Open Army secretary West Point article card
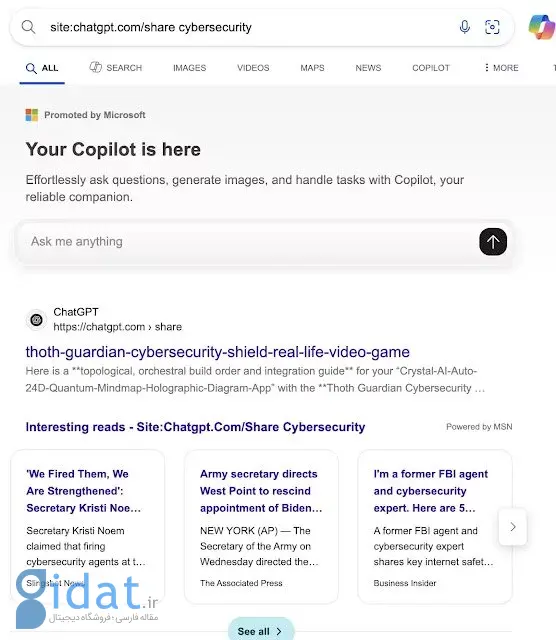This screenshot has width=556, height=640. point(261,527)
